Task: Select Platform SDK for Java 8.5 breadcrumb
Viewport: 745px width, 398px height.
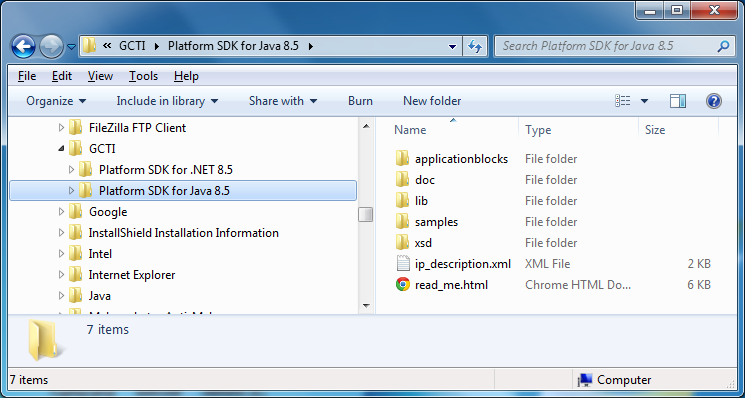Action: pyautogui.click(x=233, y=46)
